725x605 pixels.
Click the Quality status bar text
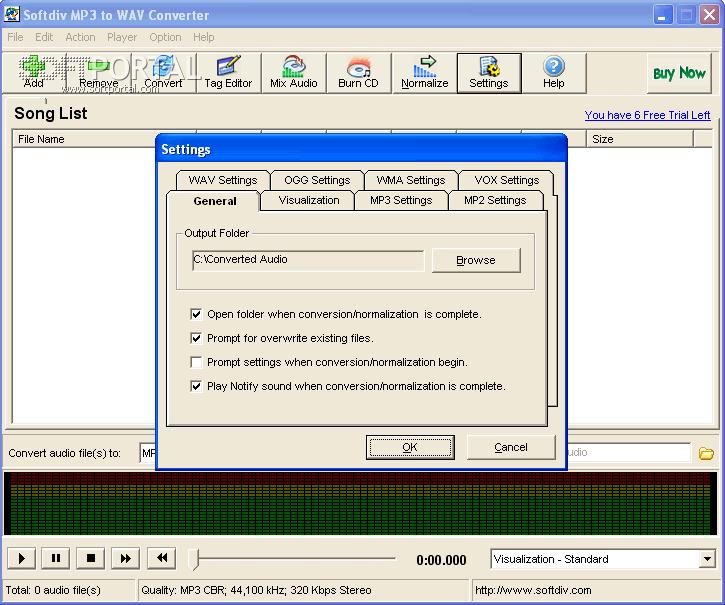[256, 590]
